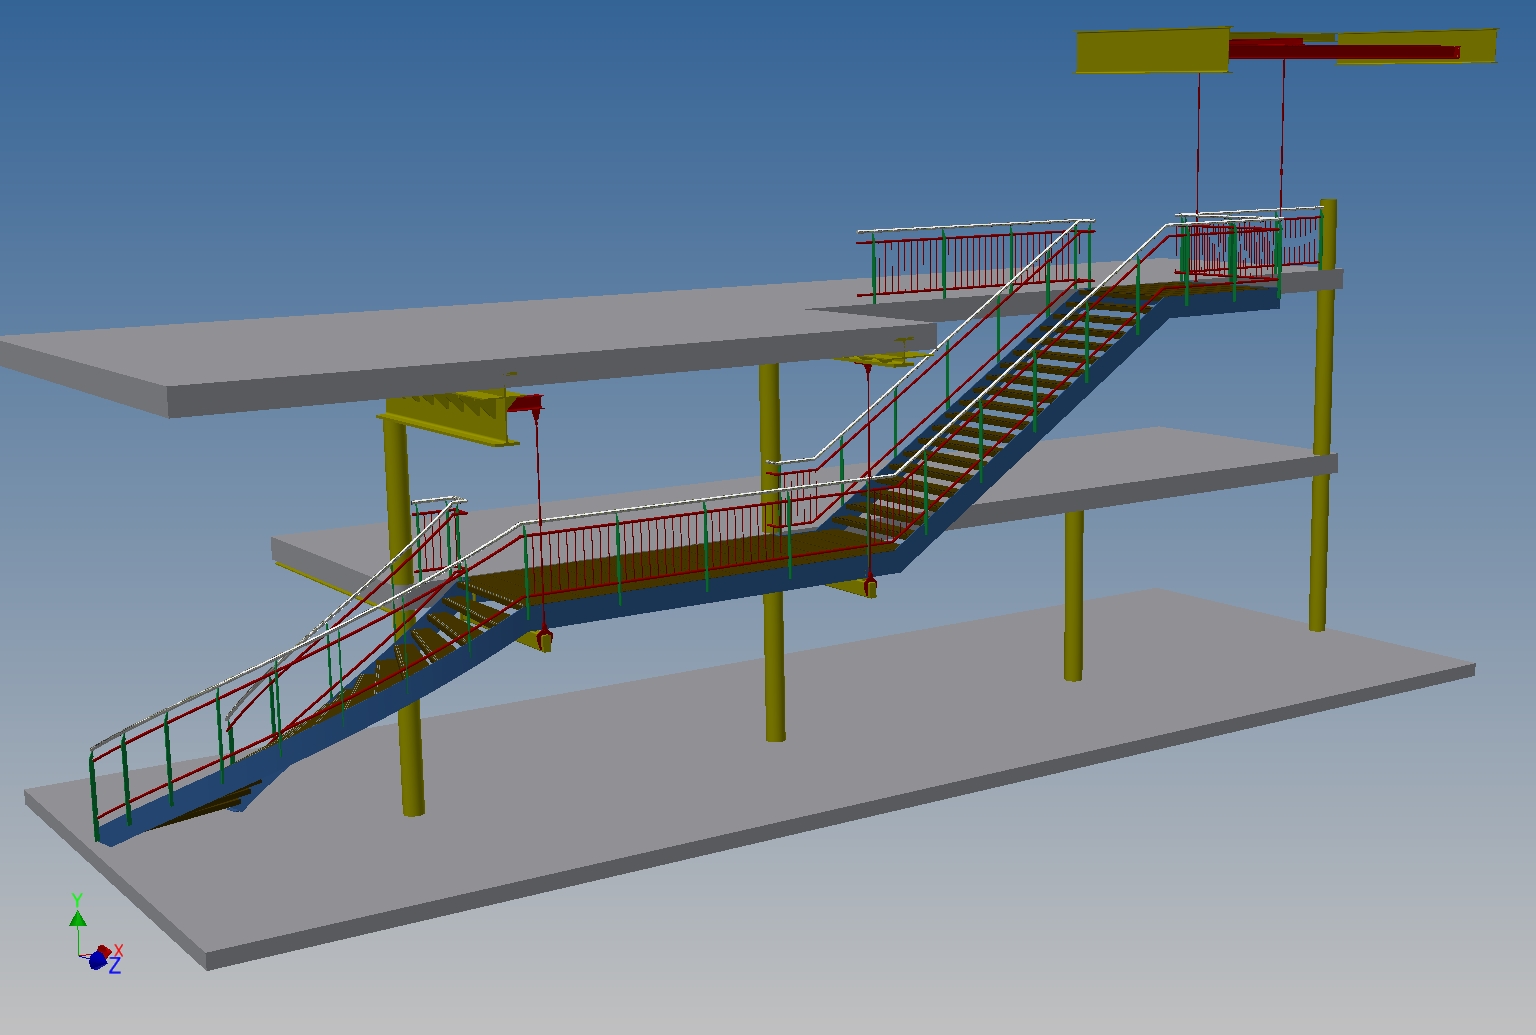The image size is (1536, 1035).
Task: Select the short yellow column under middle slab
Action: [1073, 596]
